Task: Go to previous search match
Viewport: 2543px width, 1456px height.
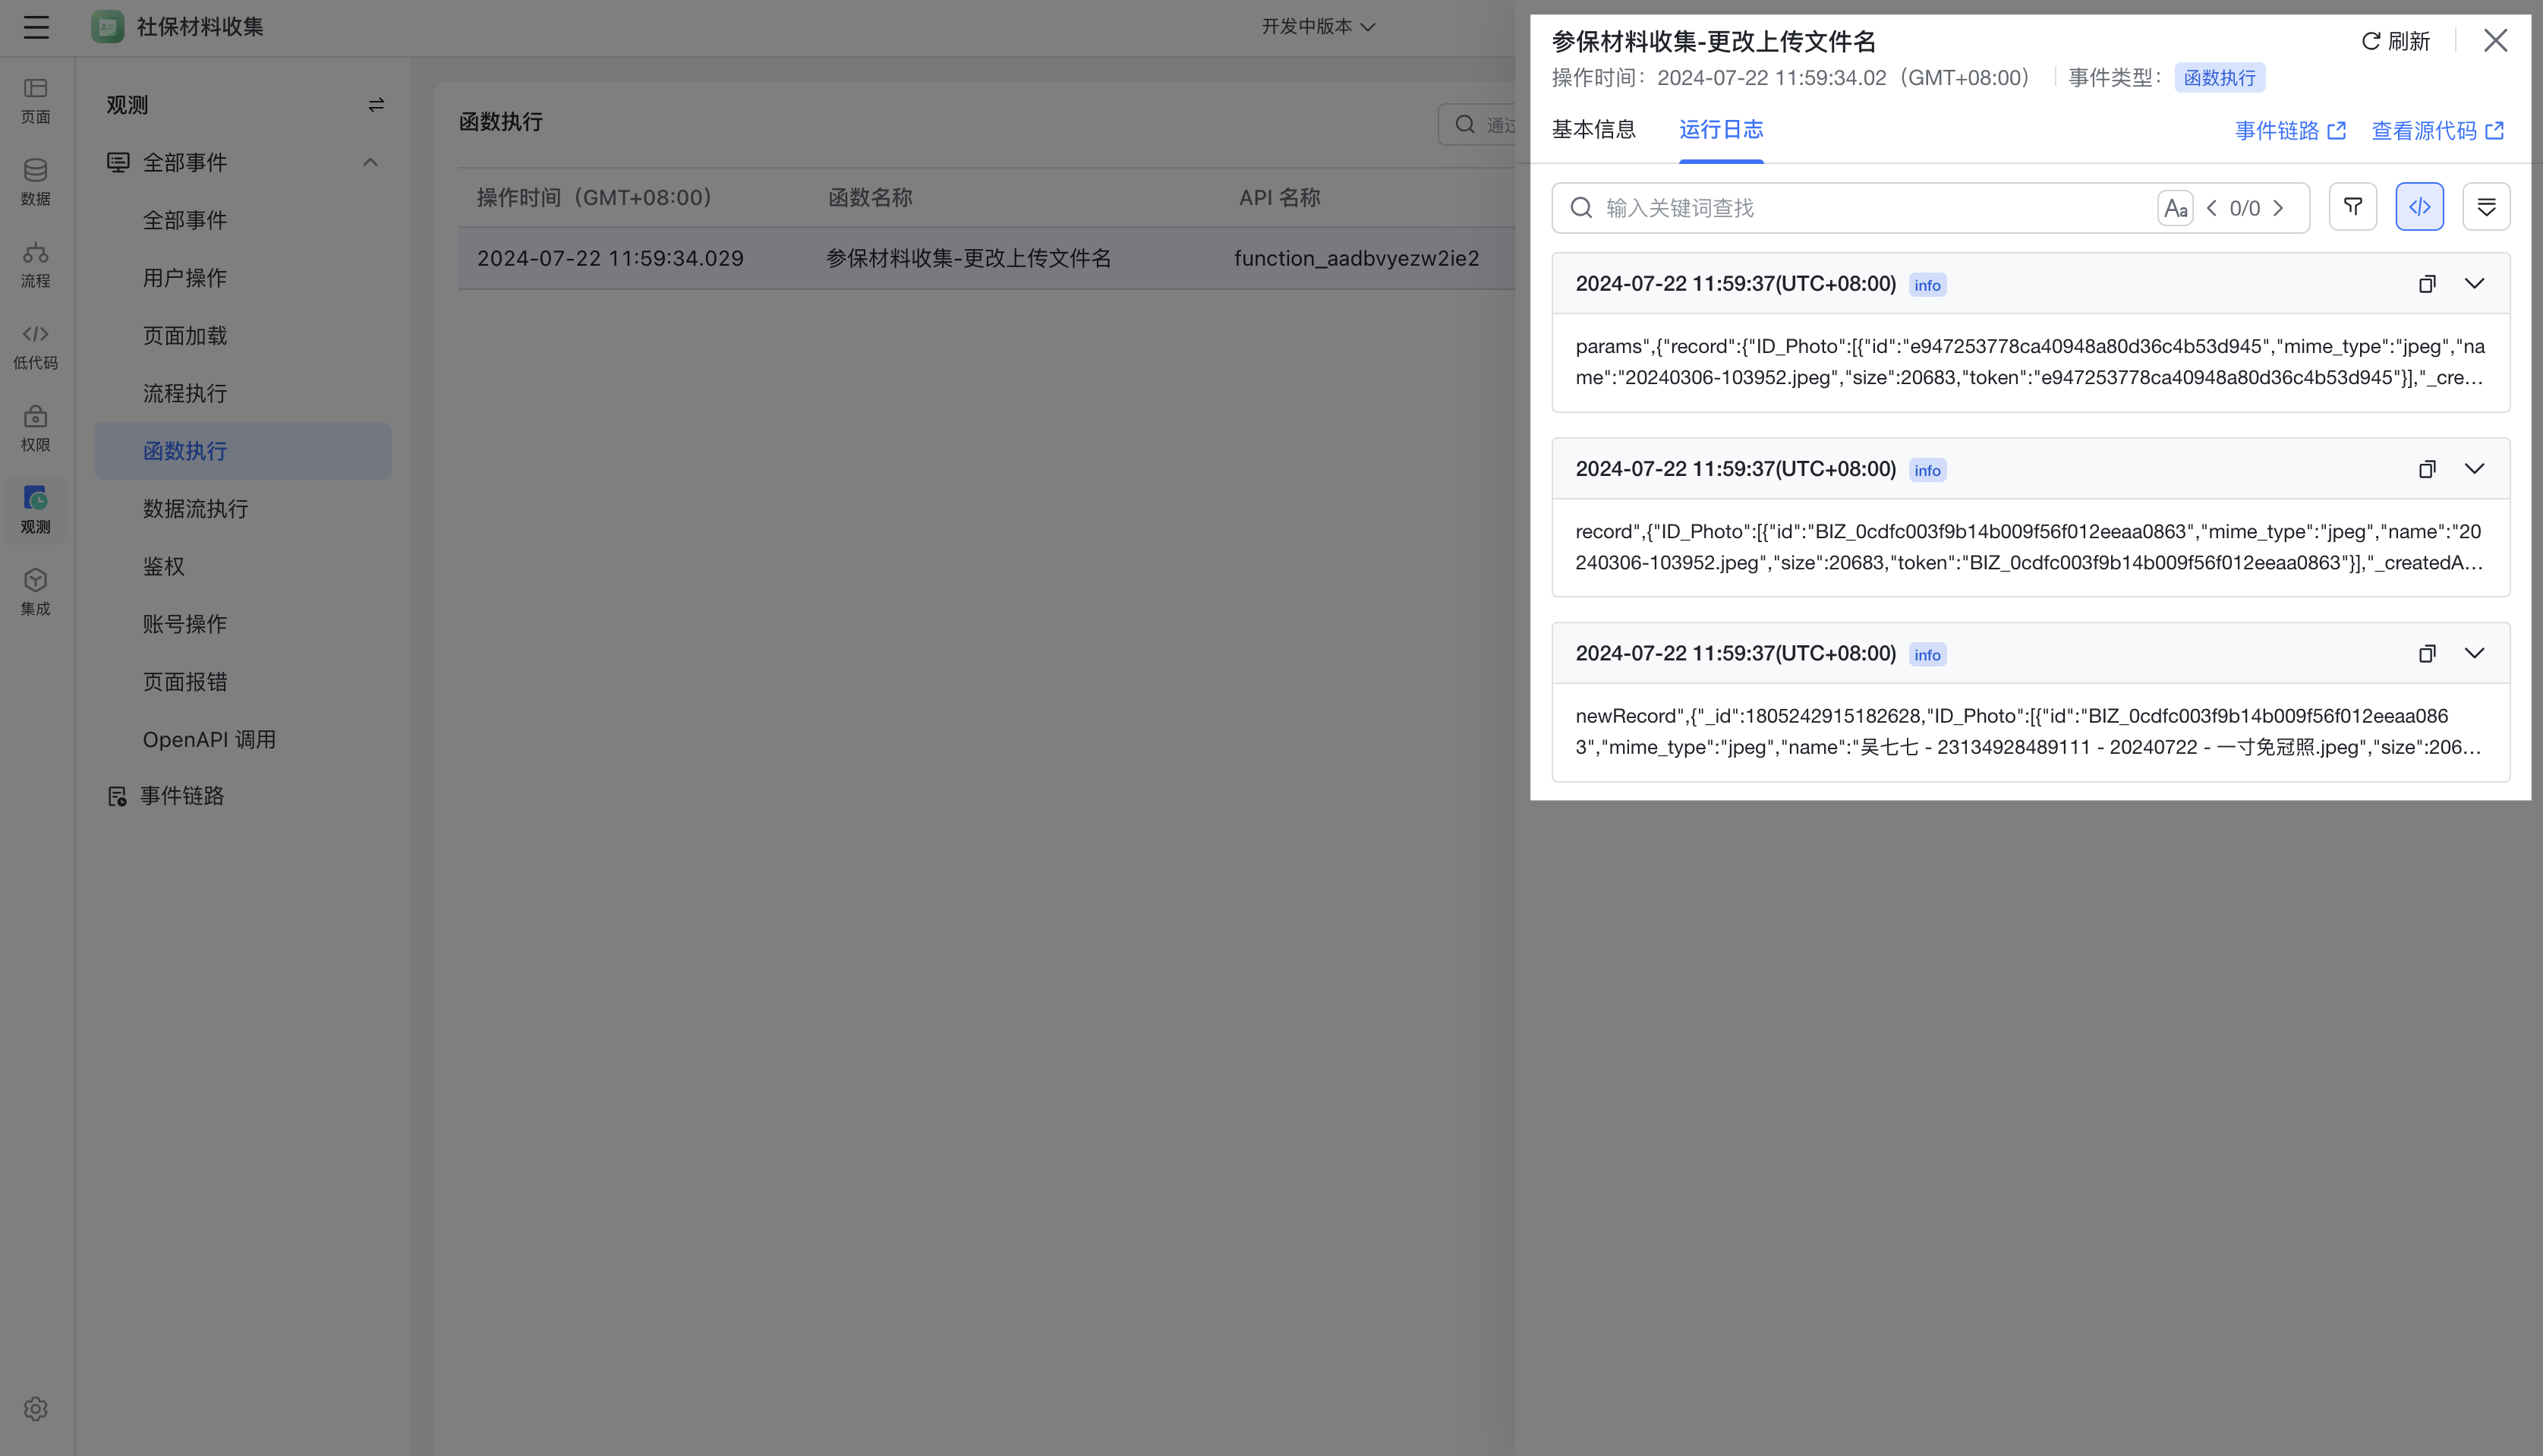Action: (x=2211, y=208)
